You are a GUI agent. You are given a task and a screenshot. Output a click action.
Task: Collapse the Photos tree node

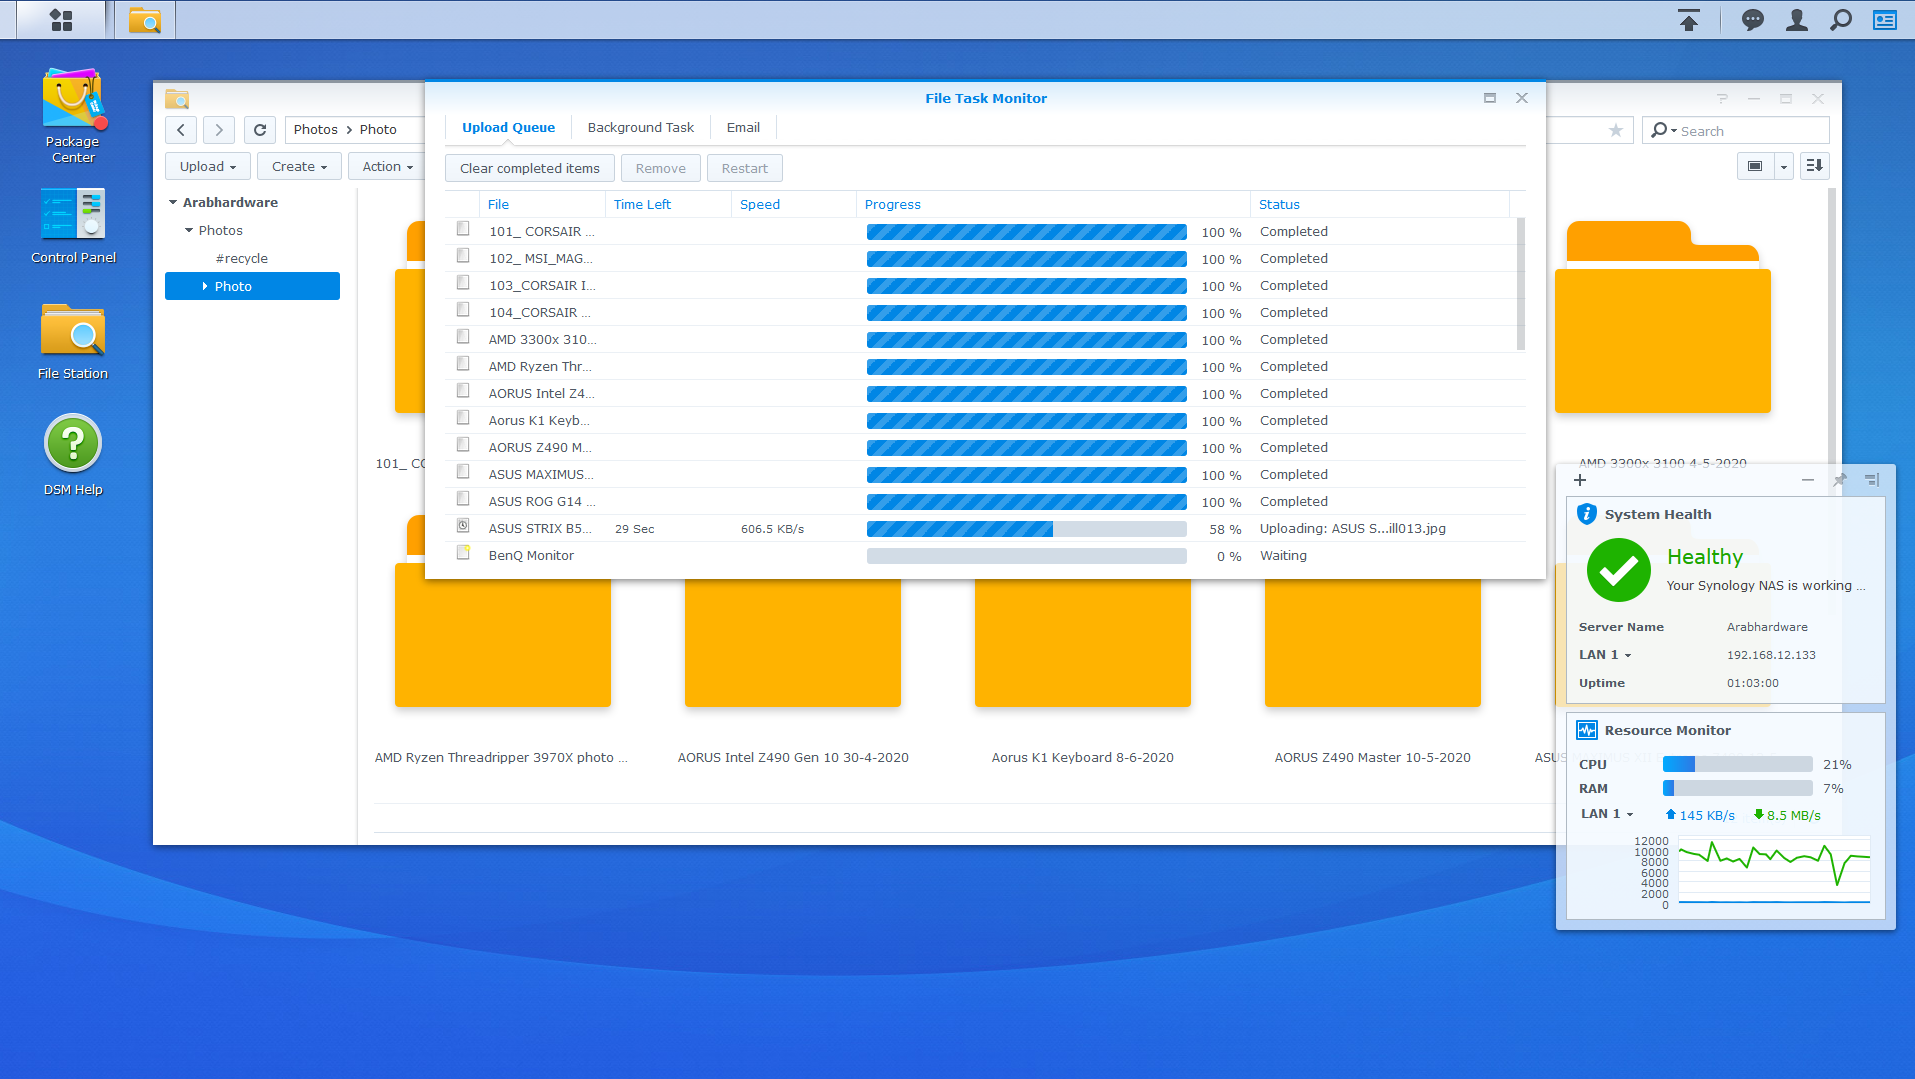click(x=189, y=230)
